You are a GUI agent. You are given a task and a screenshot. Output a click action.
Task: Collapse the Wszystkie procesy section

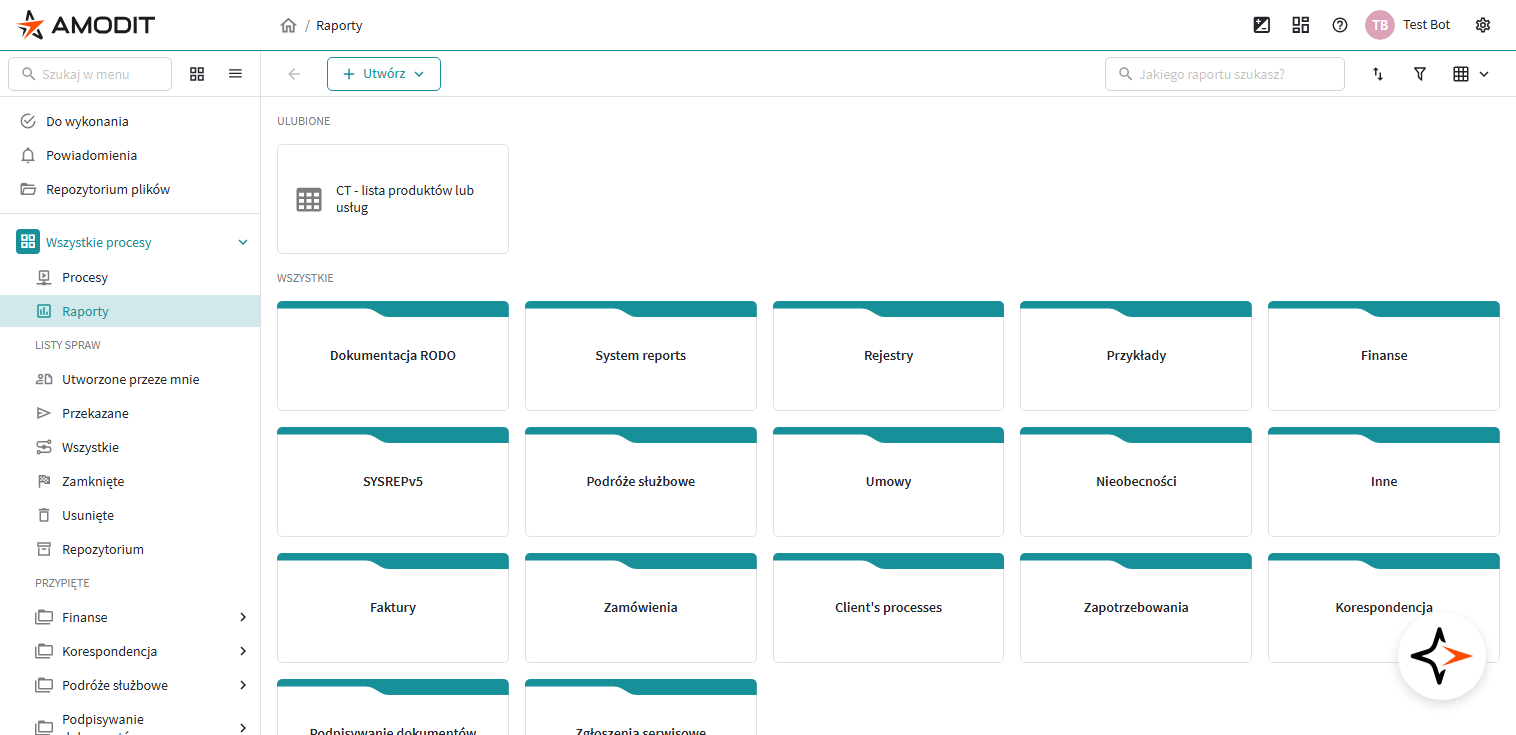point(242,242)
